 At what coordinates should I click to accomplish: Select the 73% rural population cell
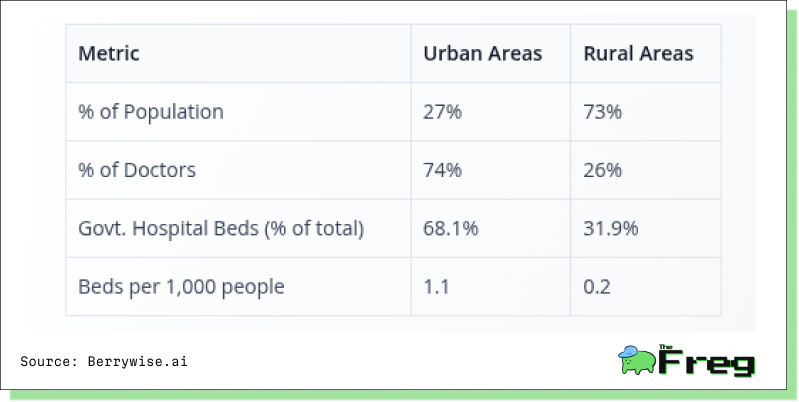[x=602, y=112]
